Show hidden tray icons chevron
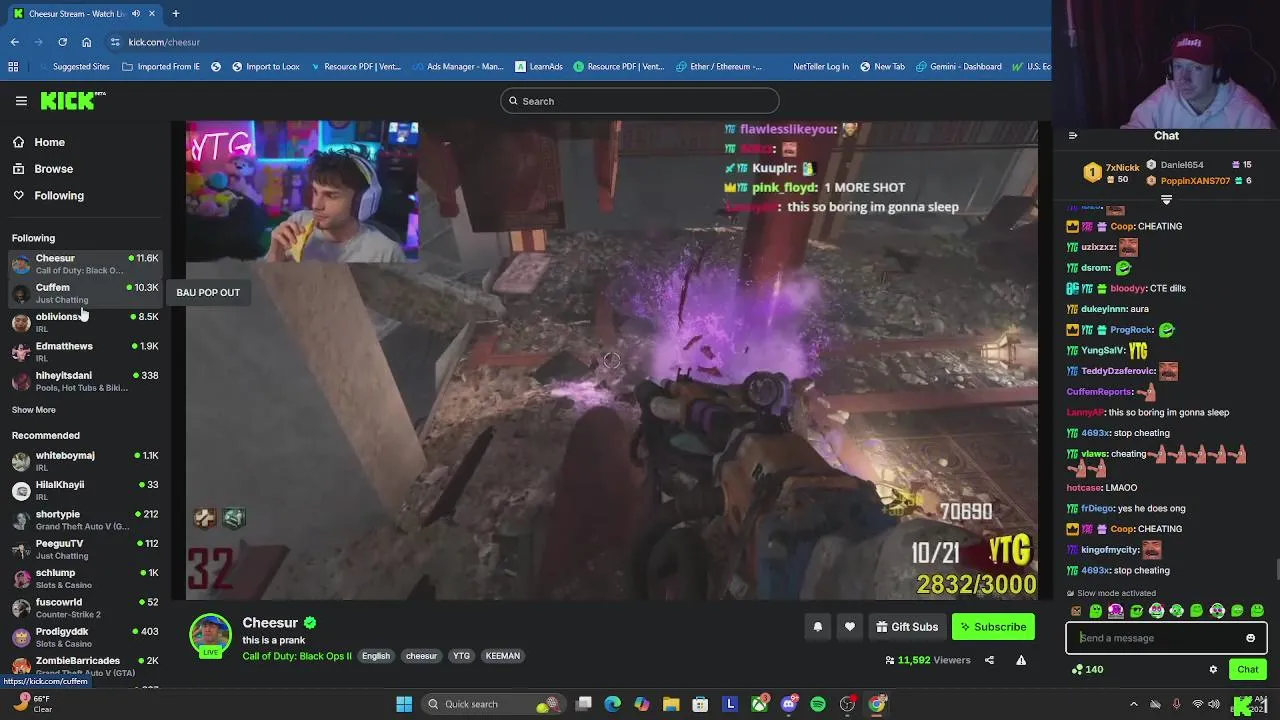Image resolution: width=1280 pixels, height=720 pixels. tap(1133, 704)
